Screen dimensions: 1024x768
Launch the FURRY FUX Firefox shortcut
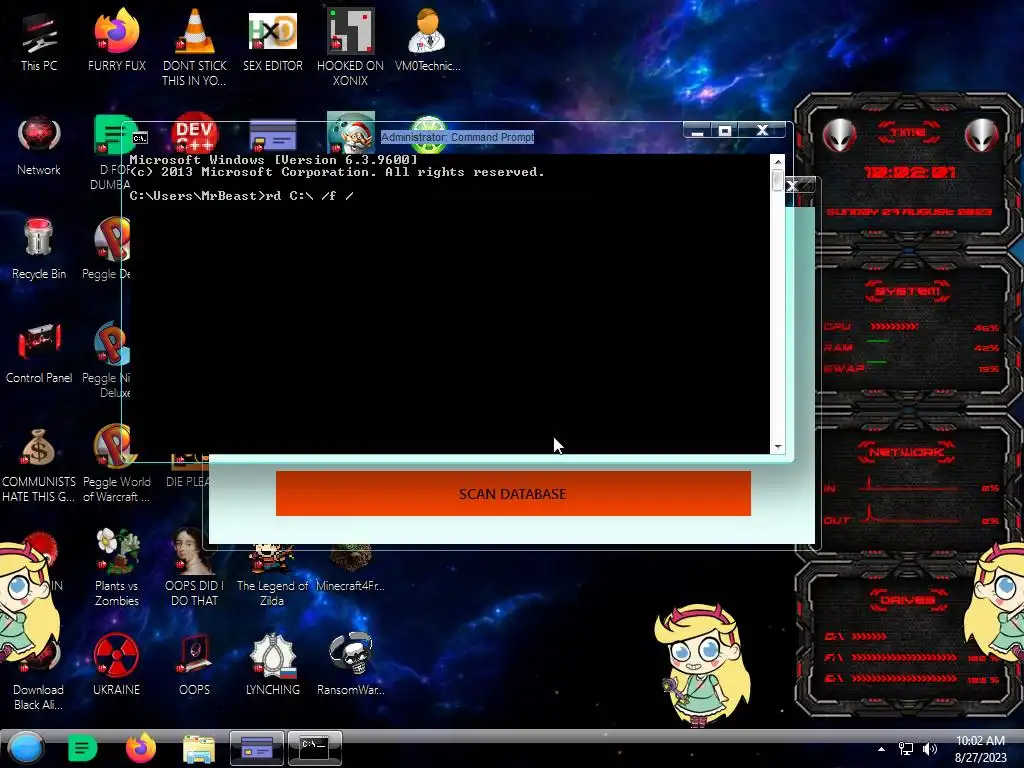click(x=116, y=40)
